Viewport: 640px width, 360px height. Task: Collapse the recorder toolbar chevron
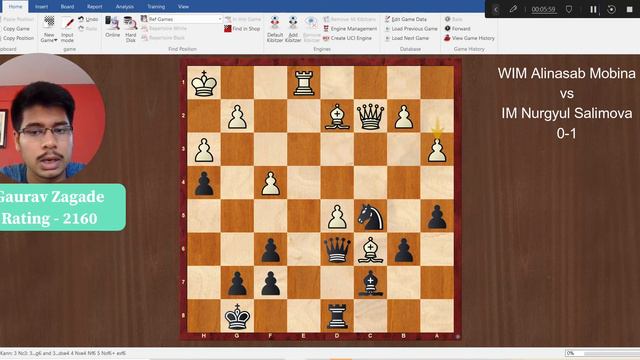click(x=496, y=9)
